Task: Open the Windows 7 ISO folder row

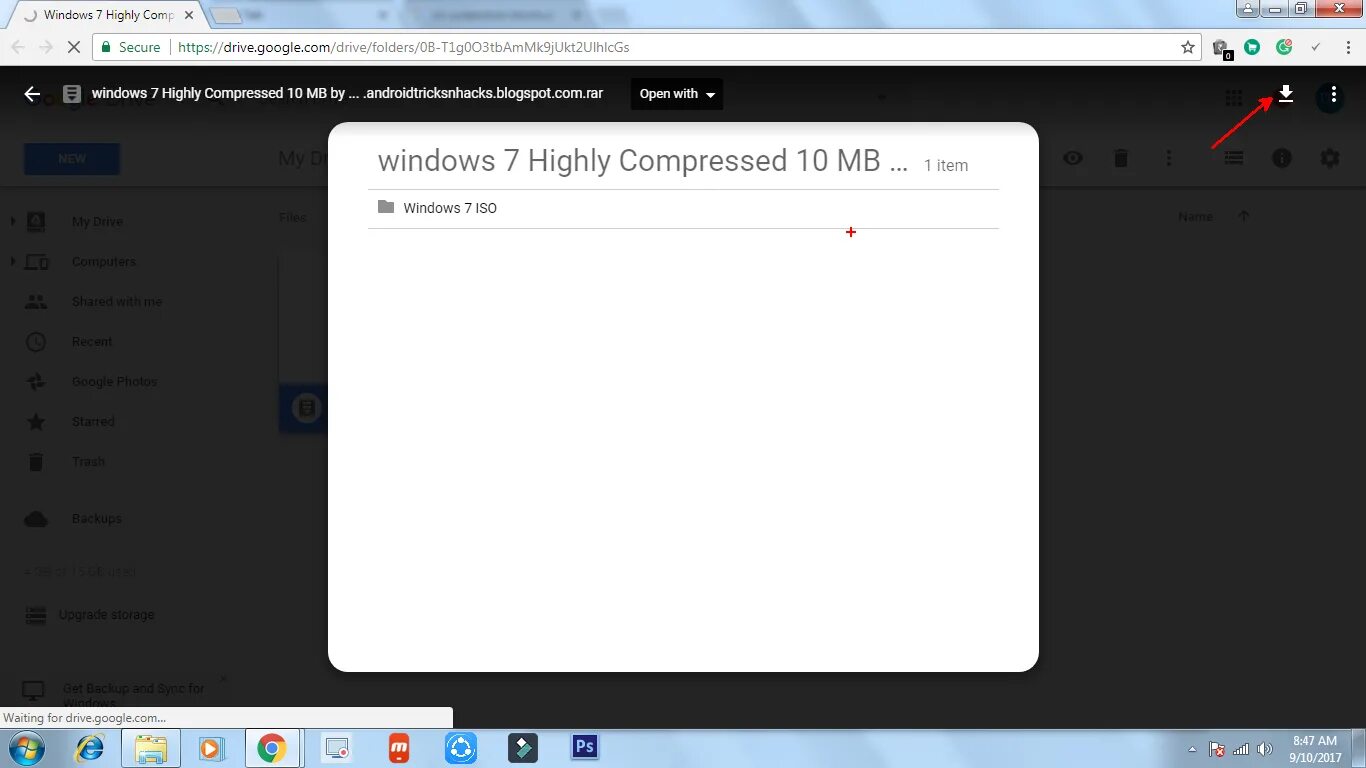Action: pyautogui.click(x=683, y=208)
